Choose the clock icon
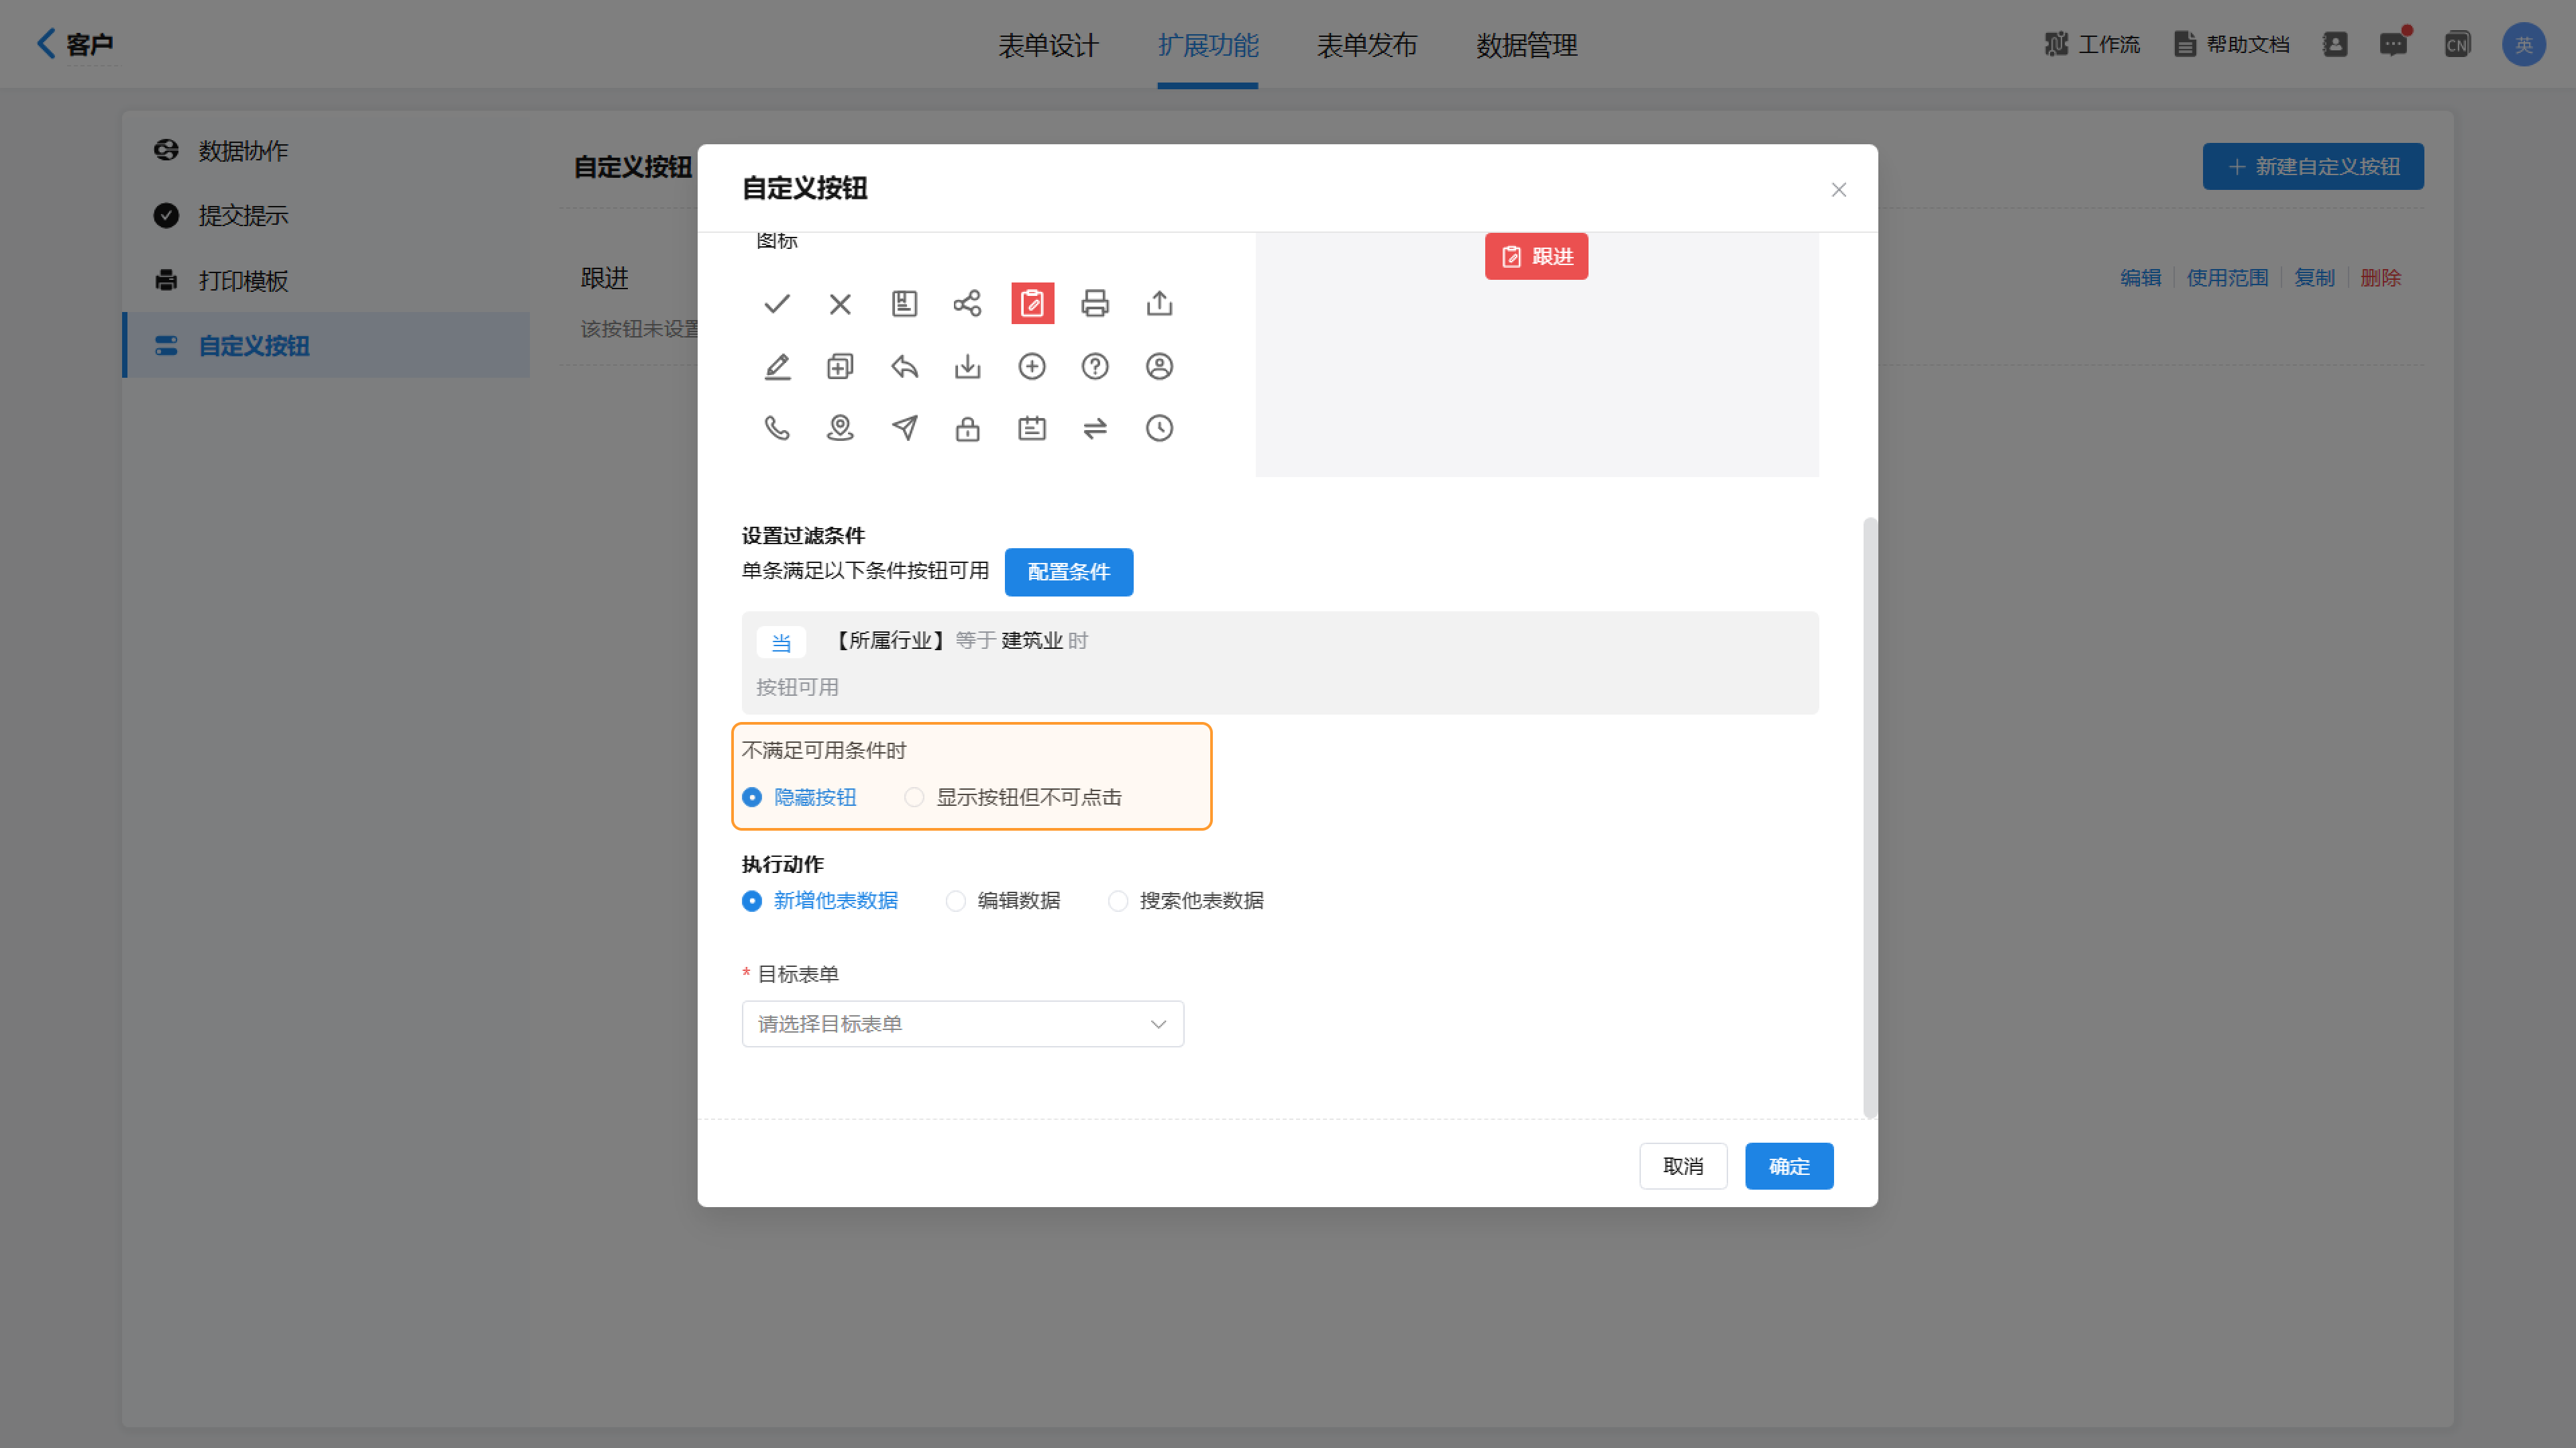This screenshot has width=2576, height=1448. (1159, 428)
